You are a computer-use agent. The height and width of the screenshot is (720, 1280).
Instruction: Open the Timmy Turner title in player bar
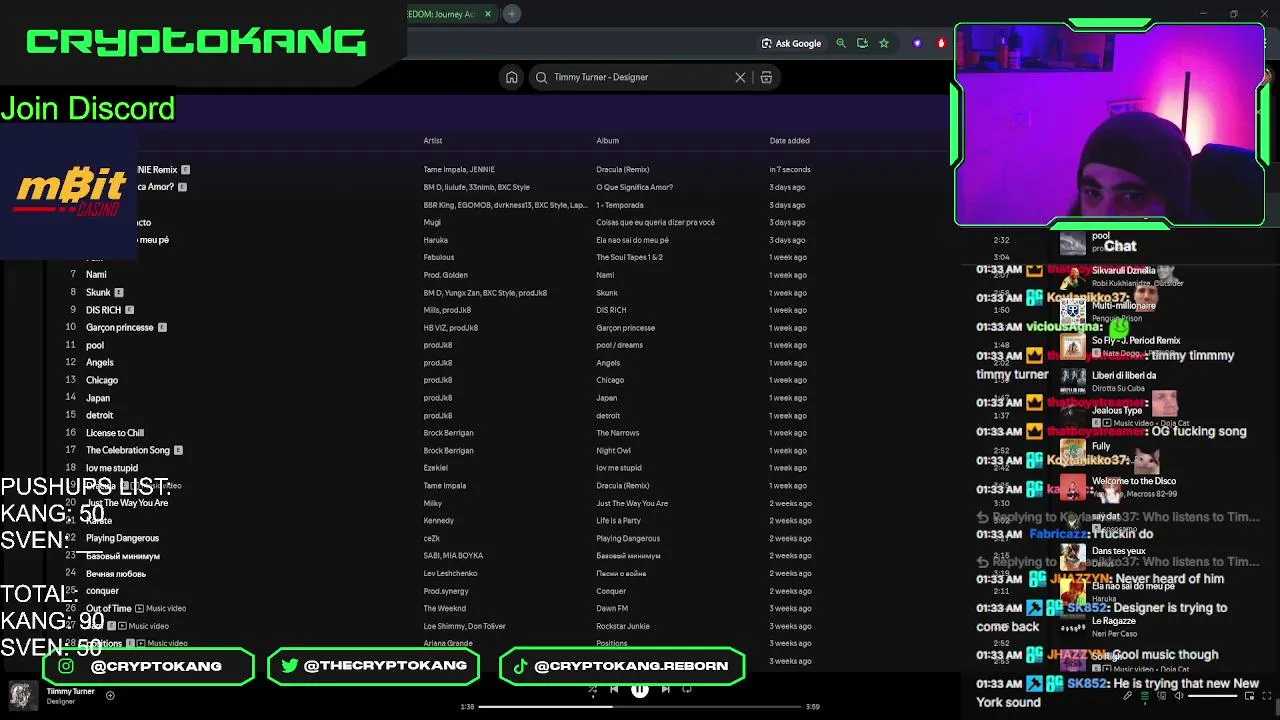[70, 691]
